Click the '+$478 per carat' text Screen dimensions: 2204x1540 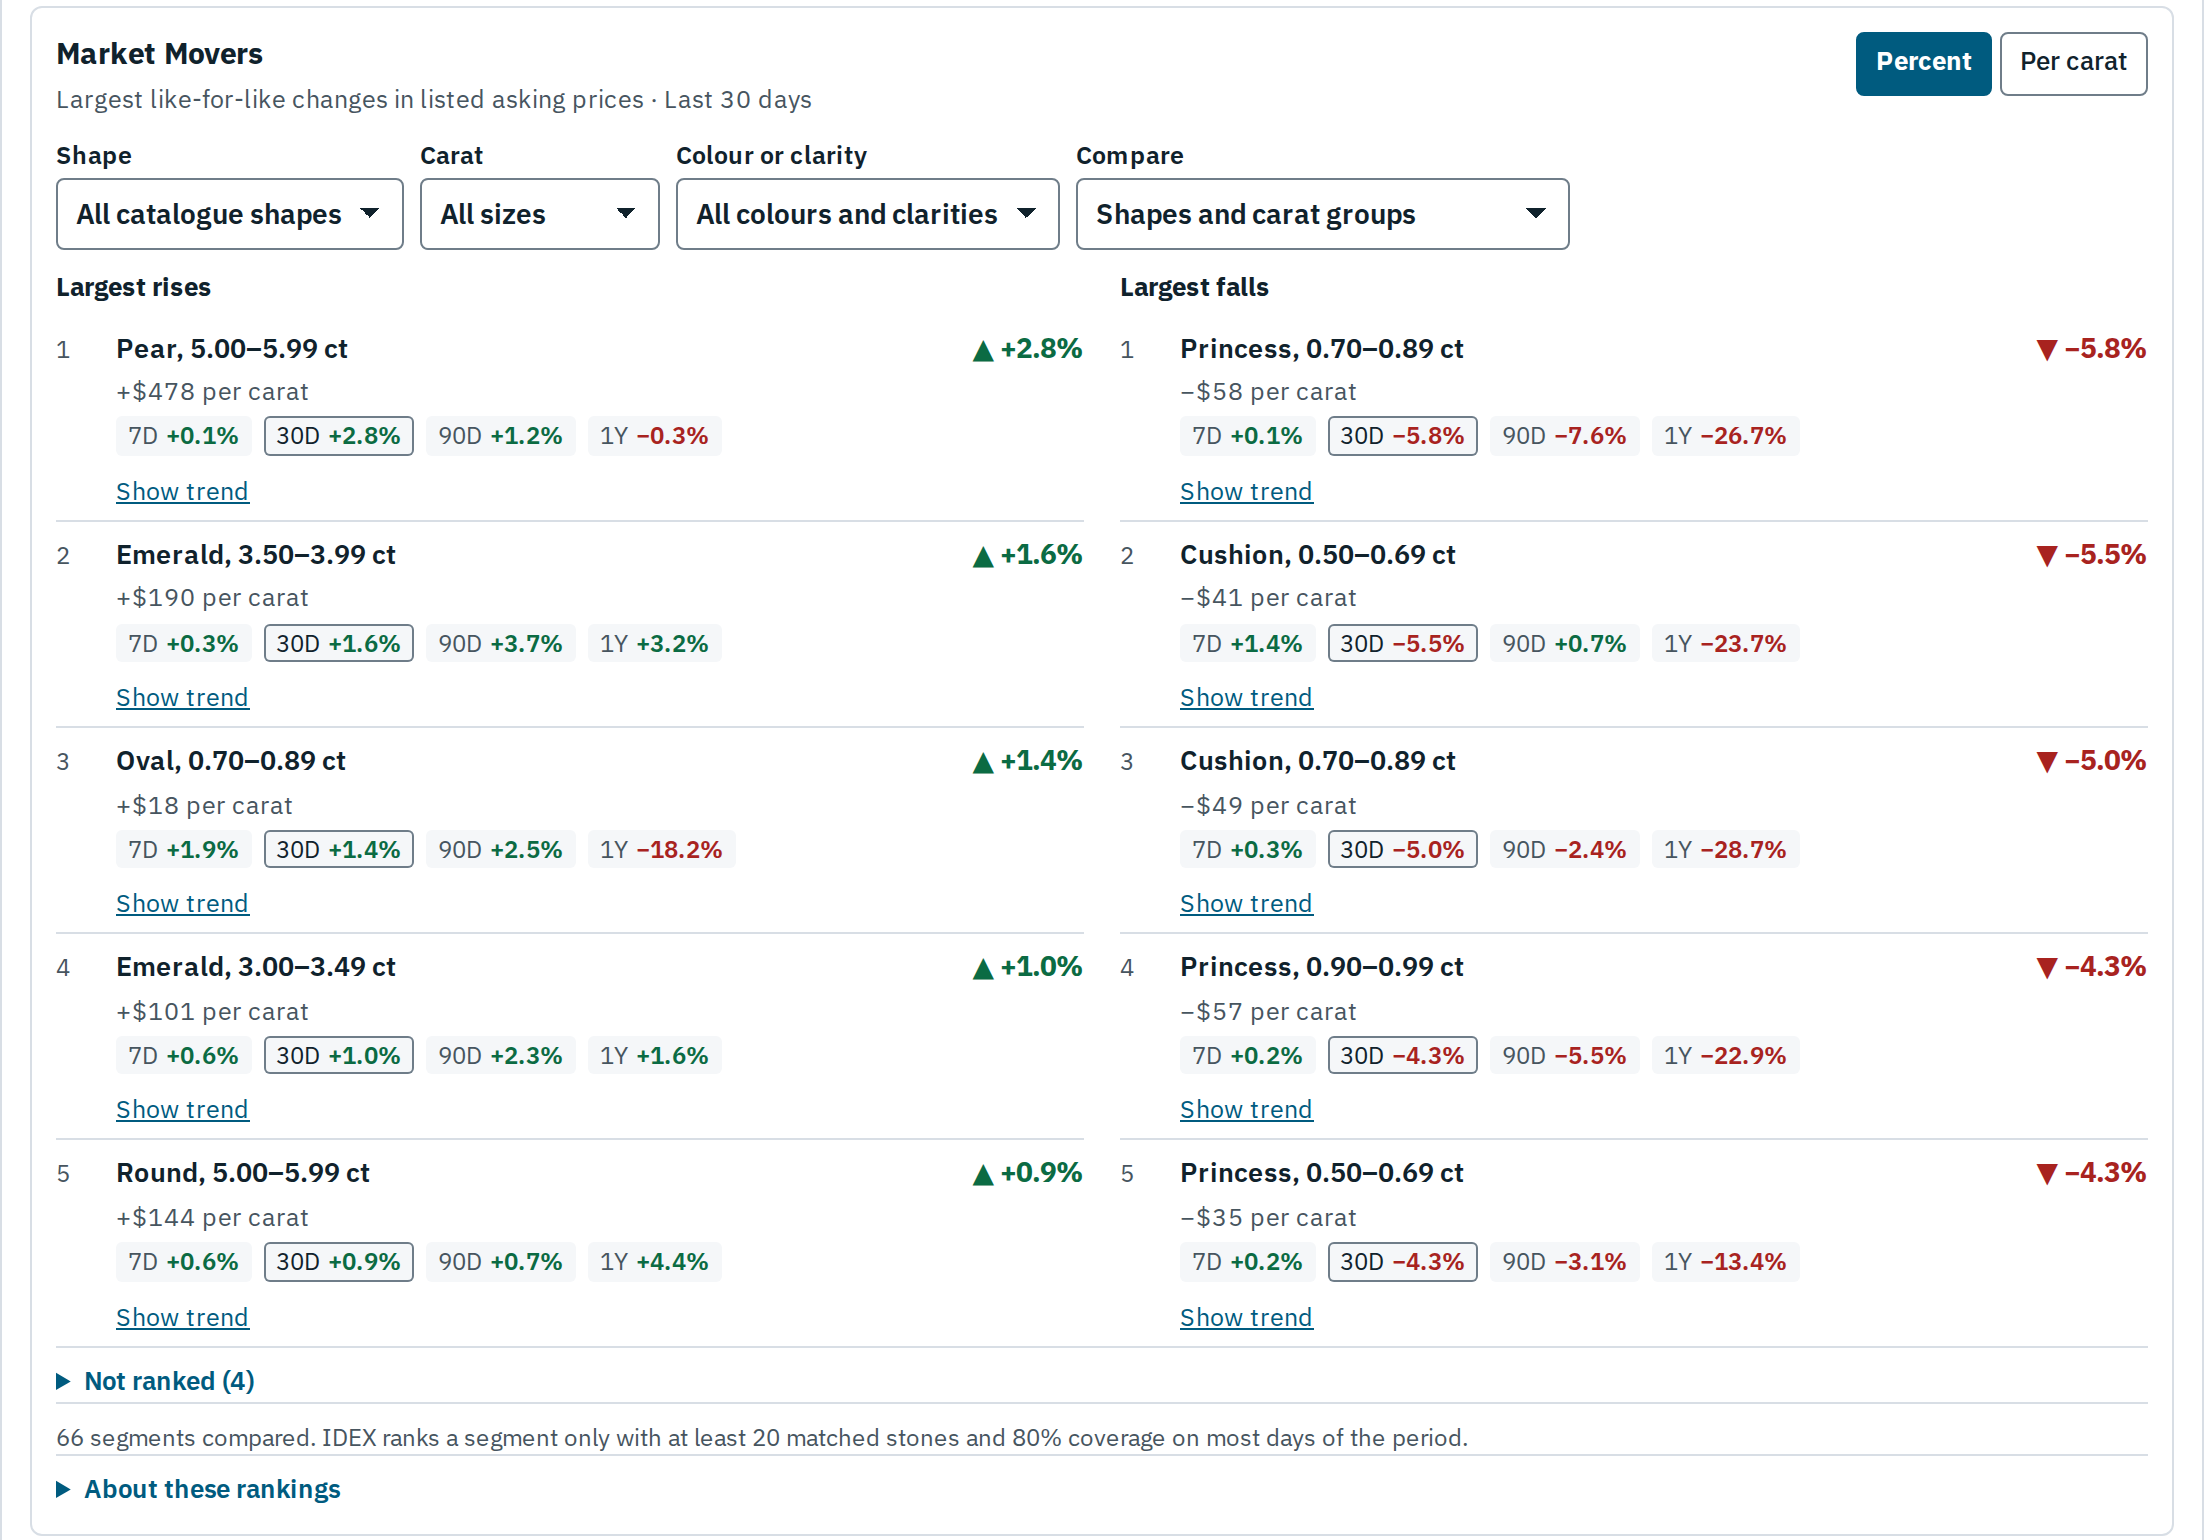(x=212, y=392)
